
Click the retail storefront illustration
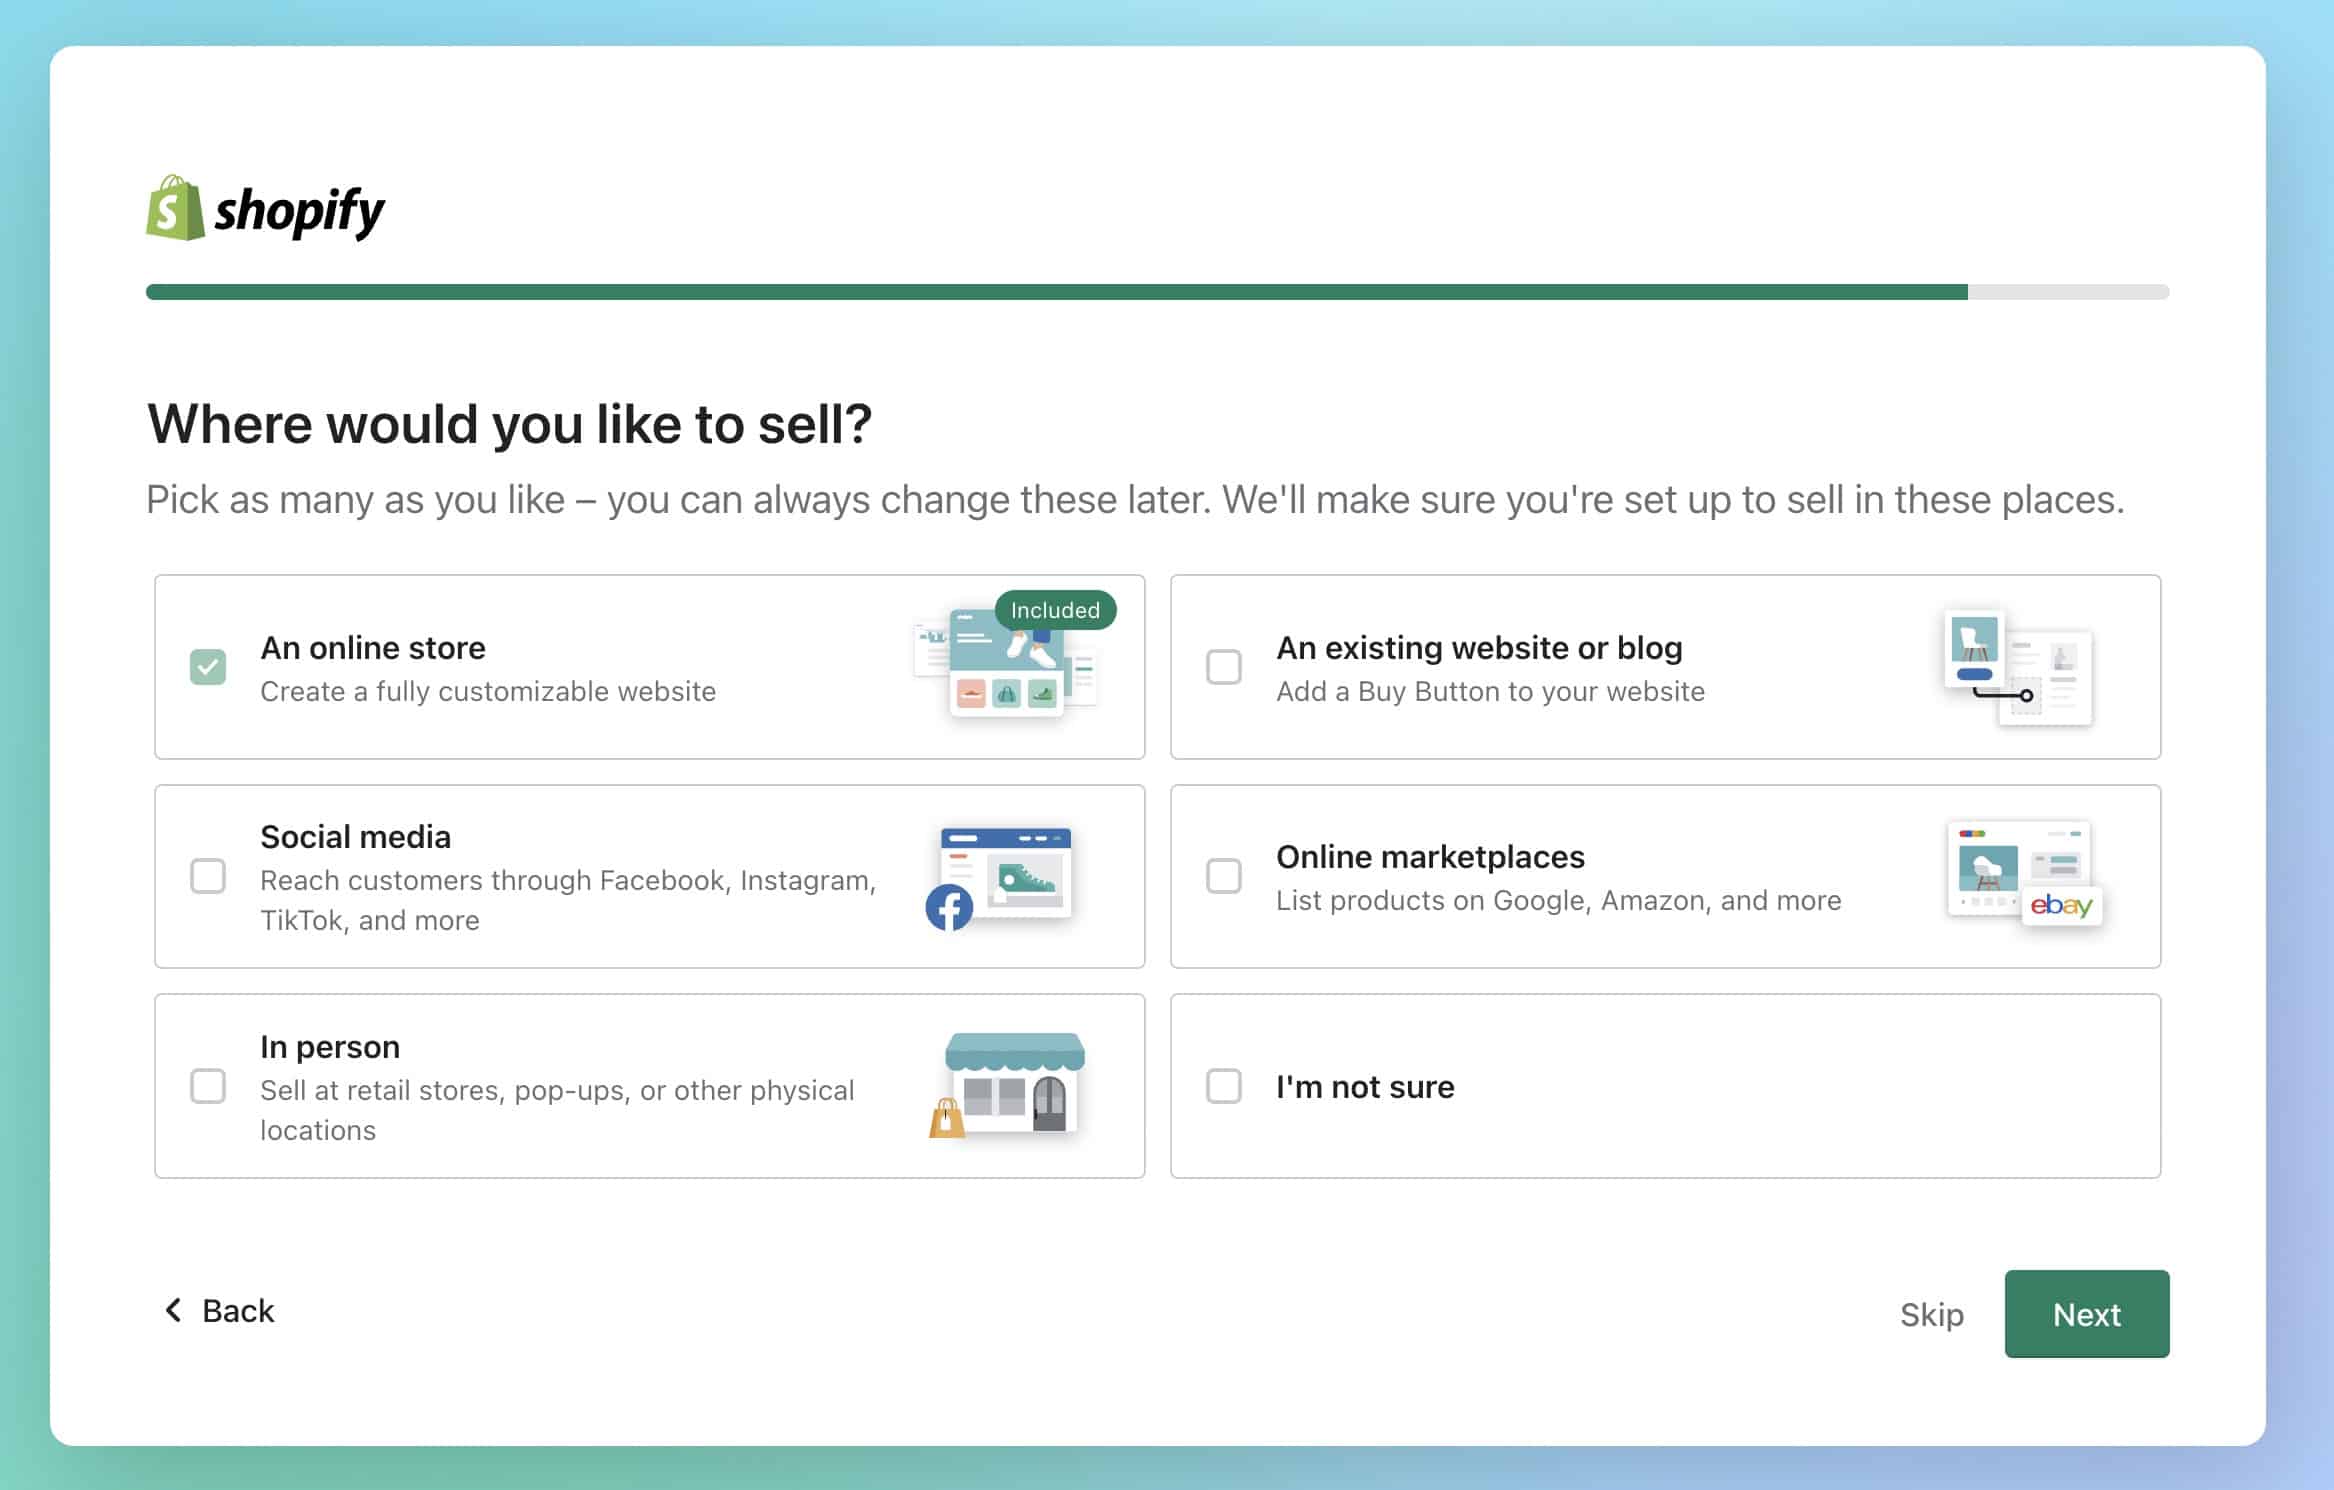(x=1009, y=1086)
